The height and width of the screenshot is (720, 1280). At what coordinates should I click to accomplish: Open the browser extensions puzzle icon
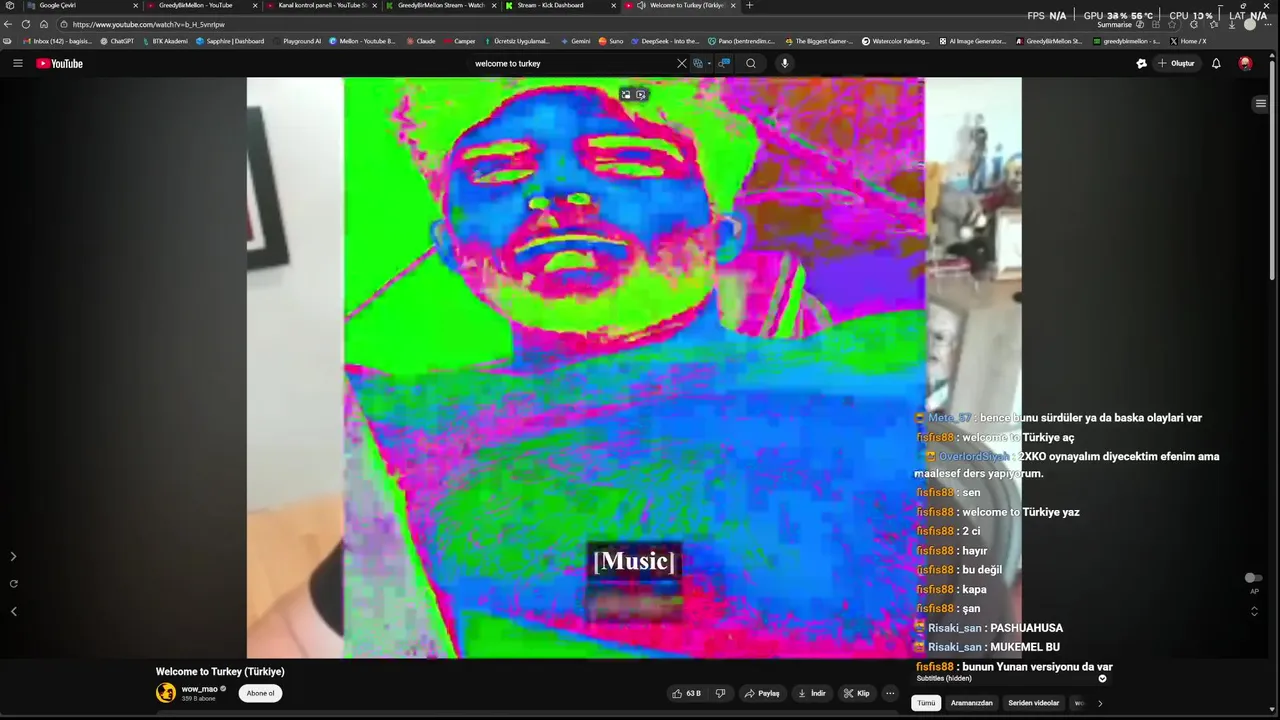[x=1193, y=24]
